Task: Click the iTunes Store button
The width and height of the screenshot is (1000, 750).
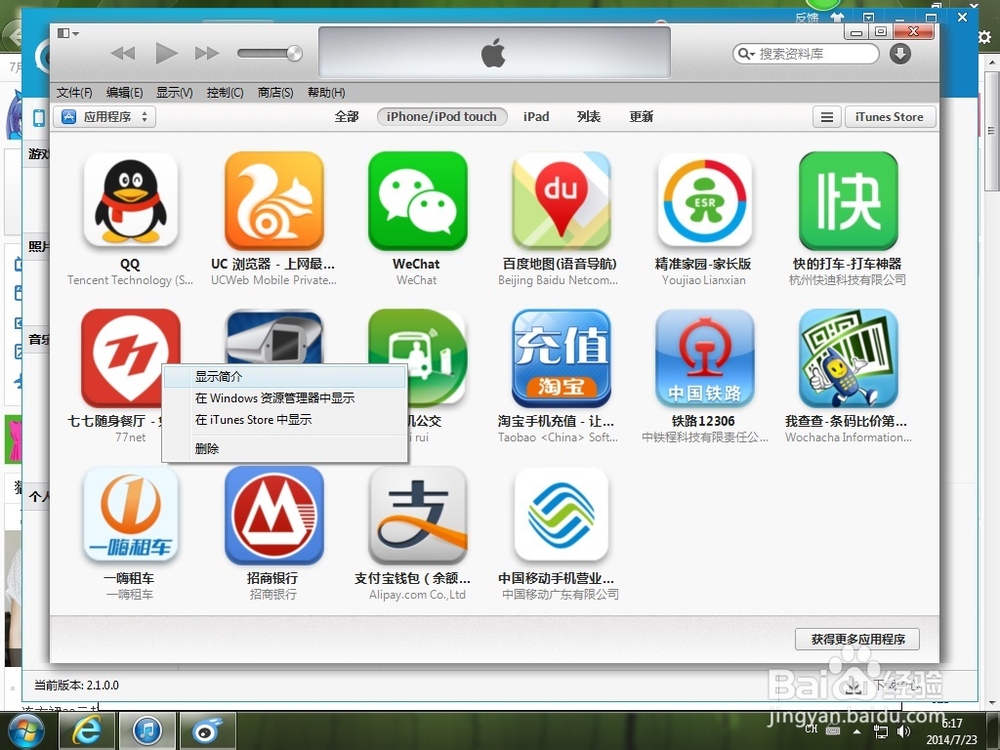Action: coord(890,116)
